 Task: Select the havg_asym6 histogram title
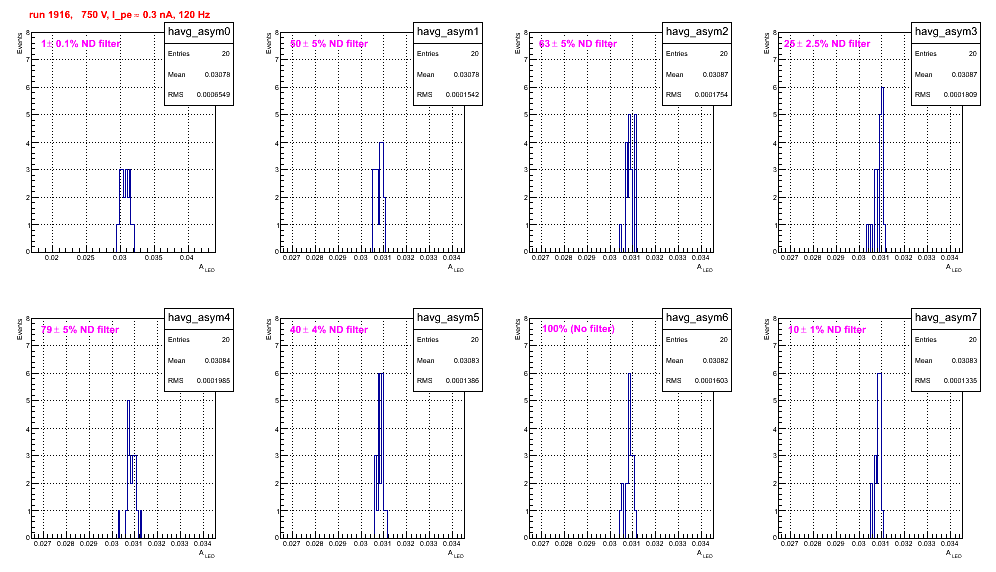pyautogui.click(x=697, y=317)
